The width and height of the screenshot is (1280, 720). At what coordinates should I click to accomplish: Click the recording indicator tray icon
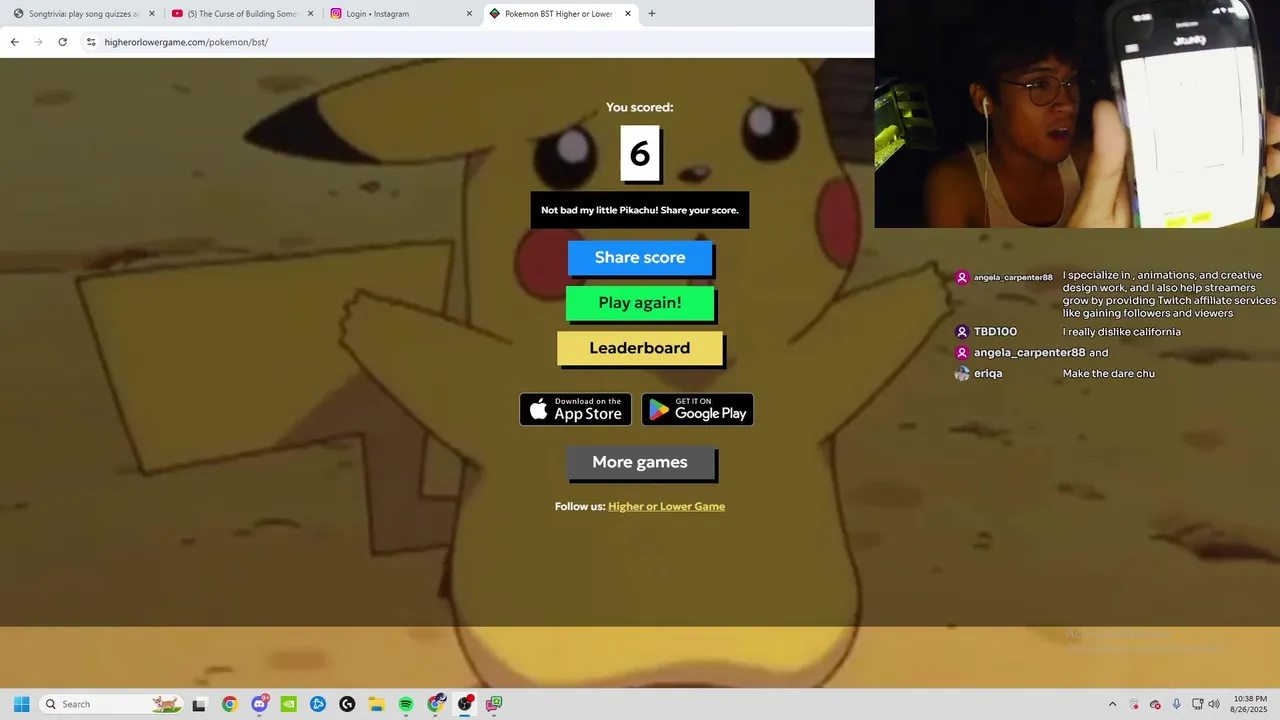1134,704
